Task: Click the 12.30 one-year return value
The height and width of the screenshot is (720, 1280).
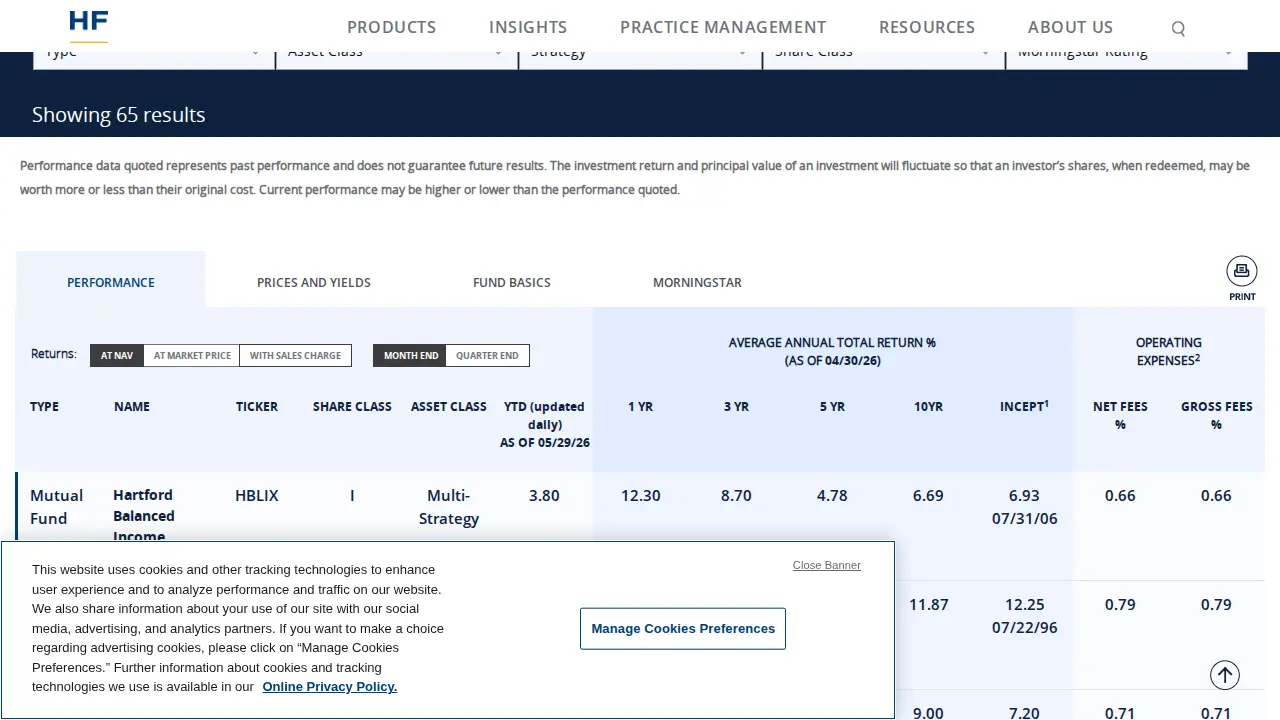Action: pos(640,495)
